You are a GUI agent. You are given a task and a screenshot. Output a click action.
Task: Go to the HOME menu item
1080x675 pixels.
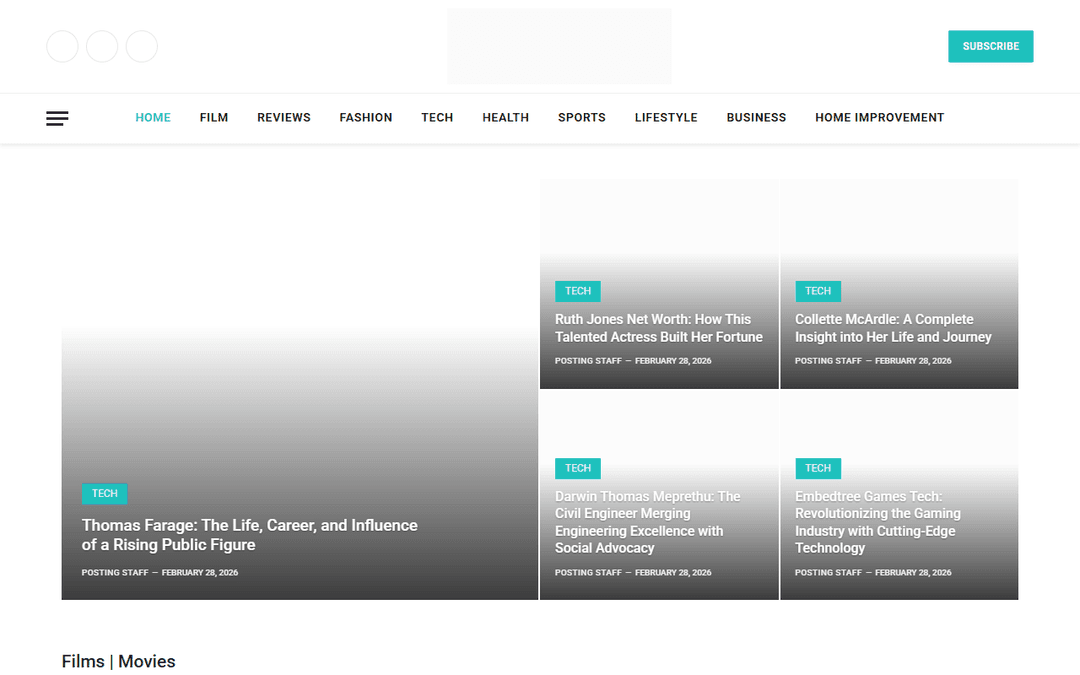click(x=153, y=118)
